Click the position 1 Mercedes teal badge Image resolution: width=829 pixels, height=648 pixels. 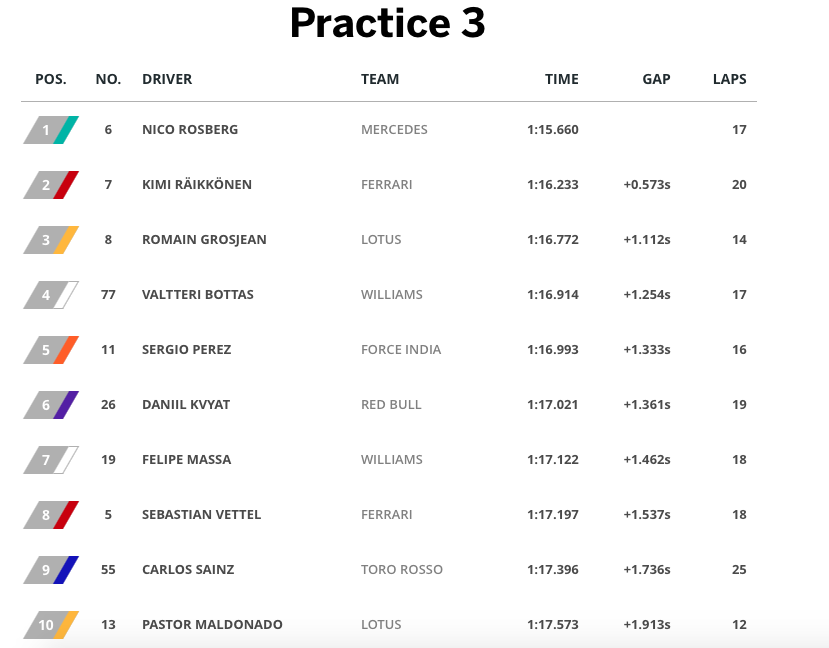pos(51,130)
